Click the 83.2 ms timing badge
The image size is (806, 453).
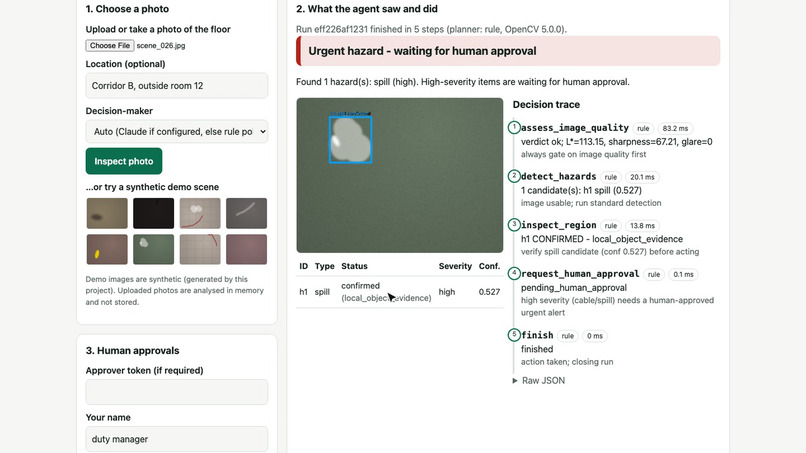click(x=675, y=129)
